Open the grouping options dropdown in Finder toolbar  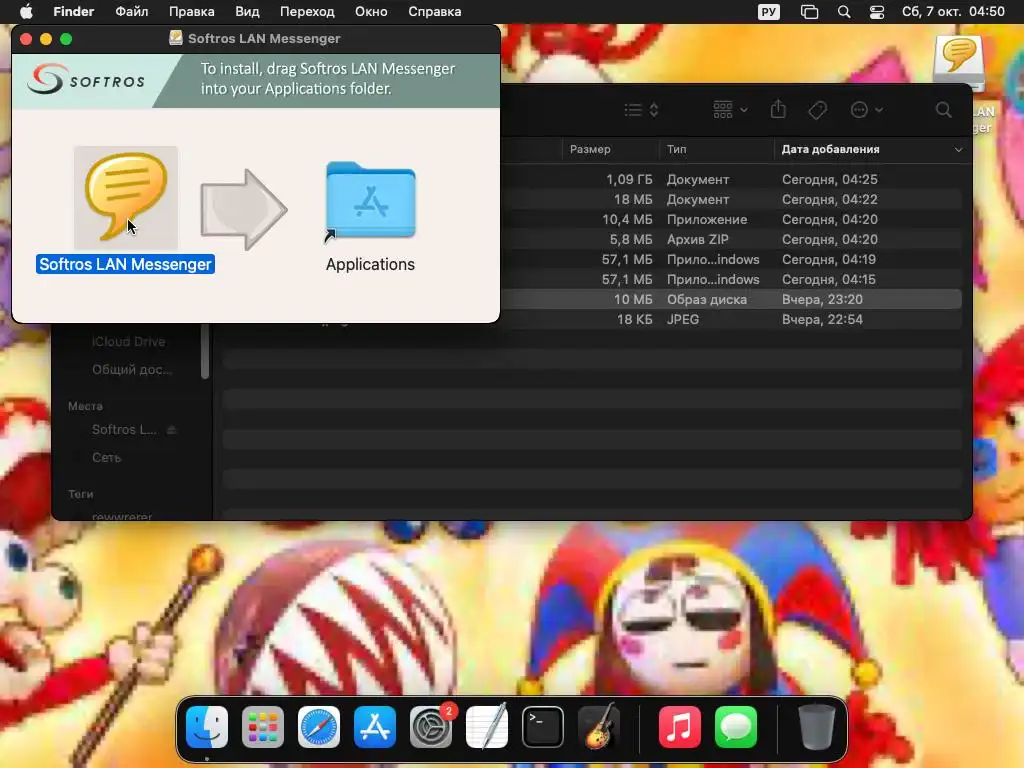[730, 110]
